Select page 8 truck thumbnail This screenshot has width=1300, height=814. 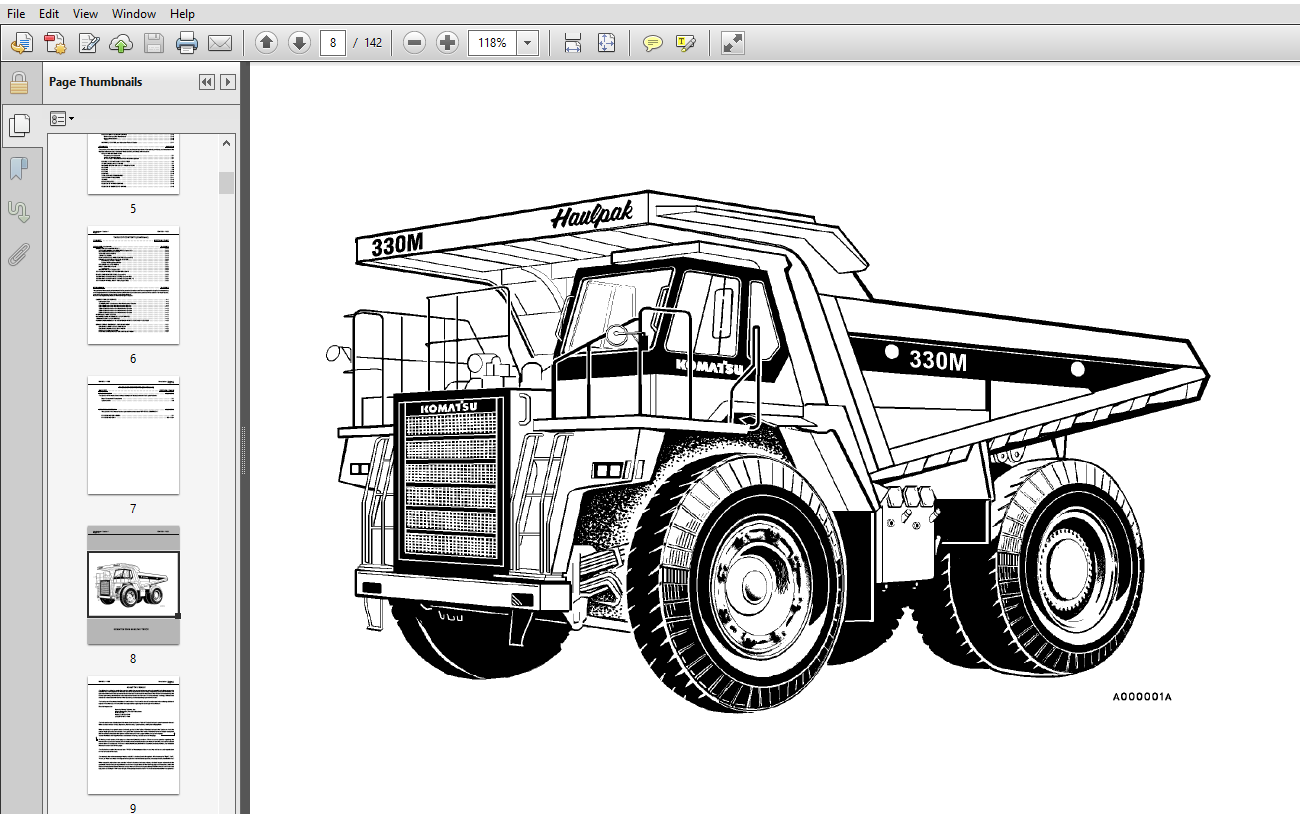click(x=133, y=585)
